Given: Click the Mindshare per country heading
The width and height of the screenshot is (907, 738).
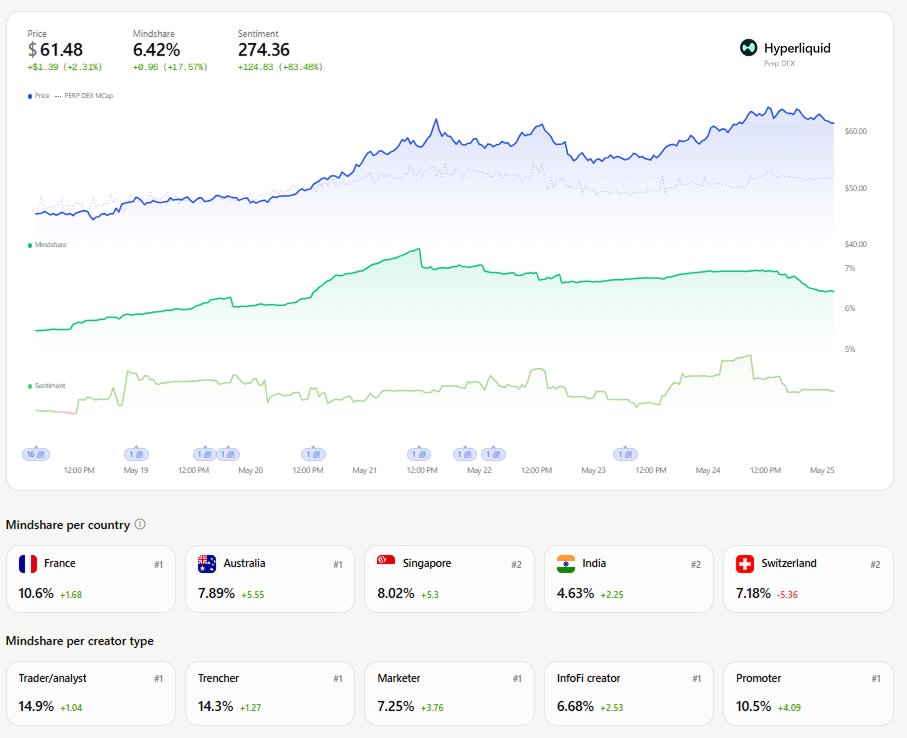Looking at the screenshot, I should 68,525.
